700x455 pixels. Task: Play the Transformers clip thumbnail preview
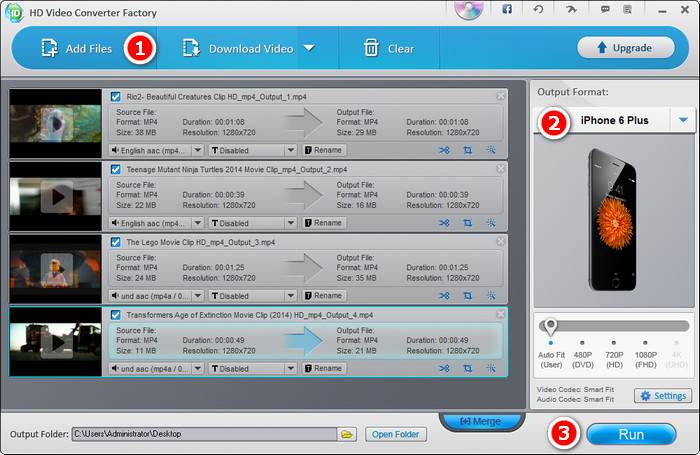point(57,342)
